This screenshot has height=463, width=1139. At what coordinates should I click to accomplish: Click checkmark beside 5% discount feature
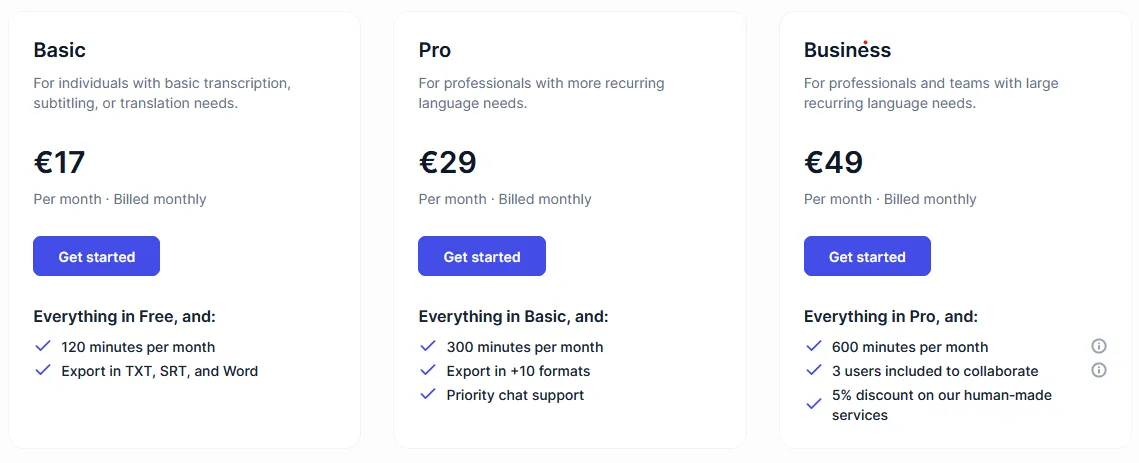[814, 404]
